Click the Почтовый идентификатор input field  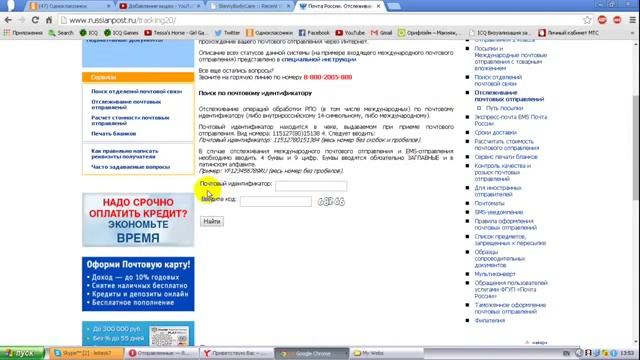pos(311,186)
